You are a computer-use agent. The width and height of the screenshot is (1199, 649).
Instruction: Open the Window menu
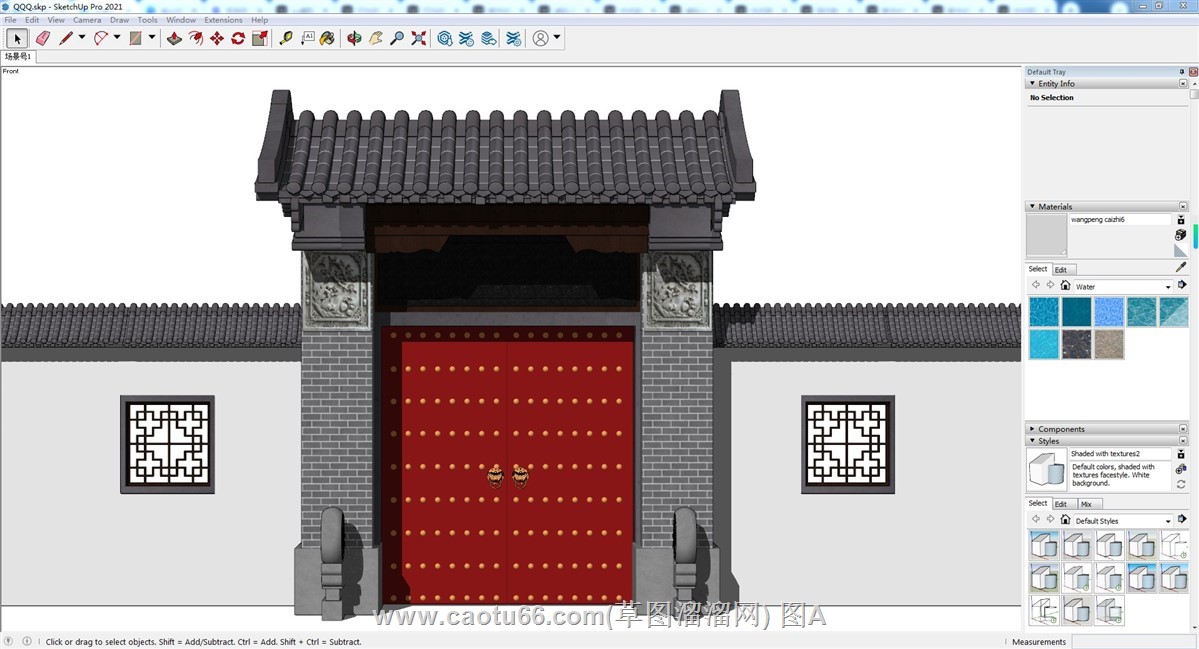point(181,20)
